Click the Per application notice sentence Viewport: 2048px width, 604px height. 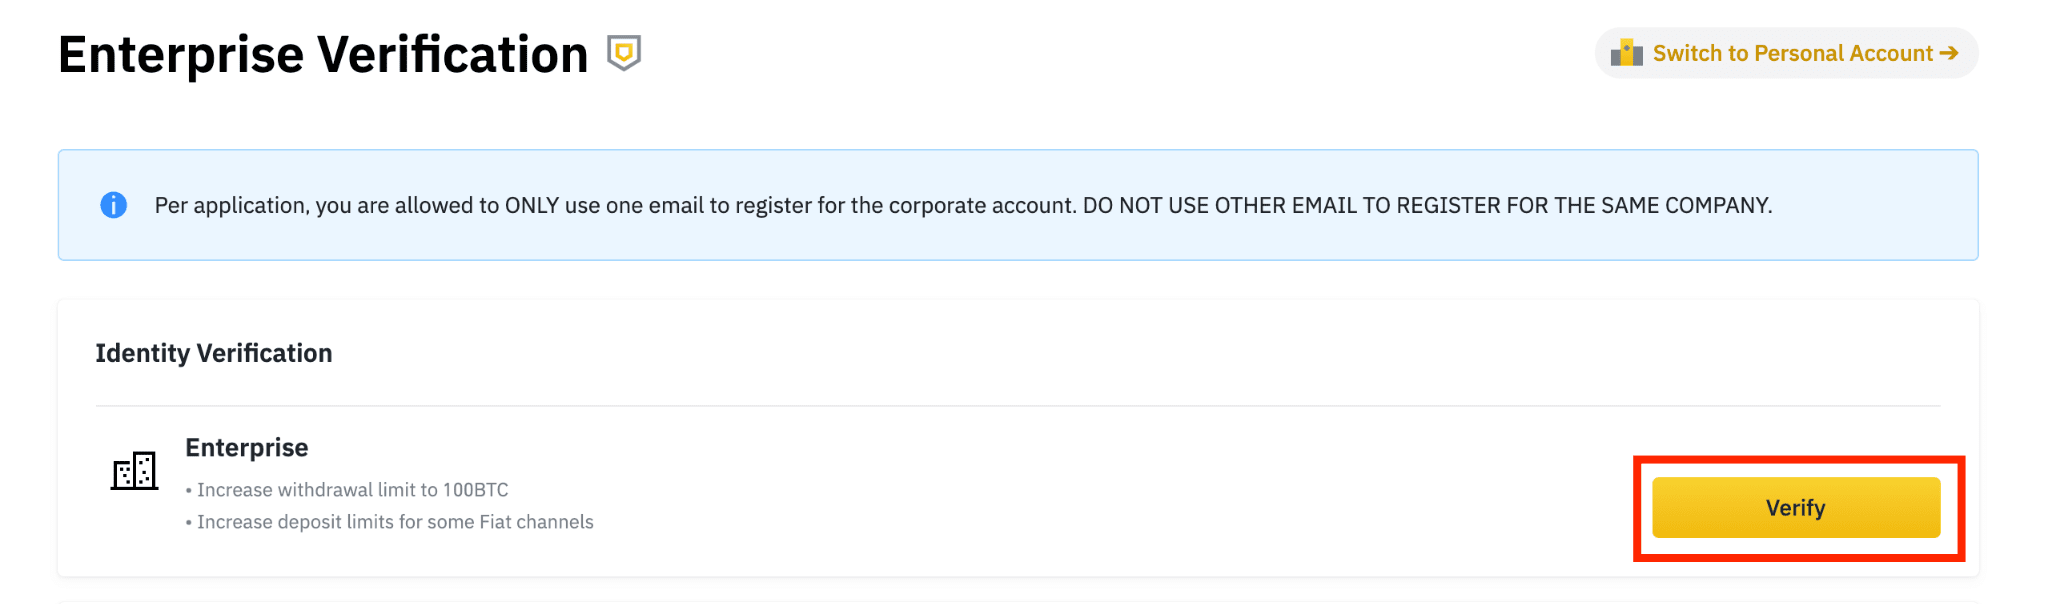click(x=615, y=205)
